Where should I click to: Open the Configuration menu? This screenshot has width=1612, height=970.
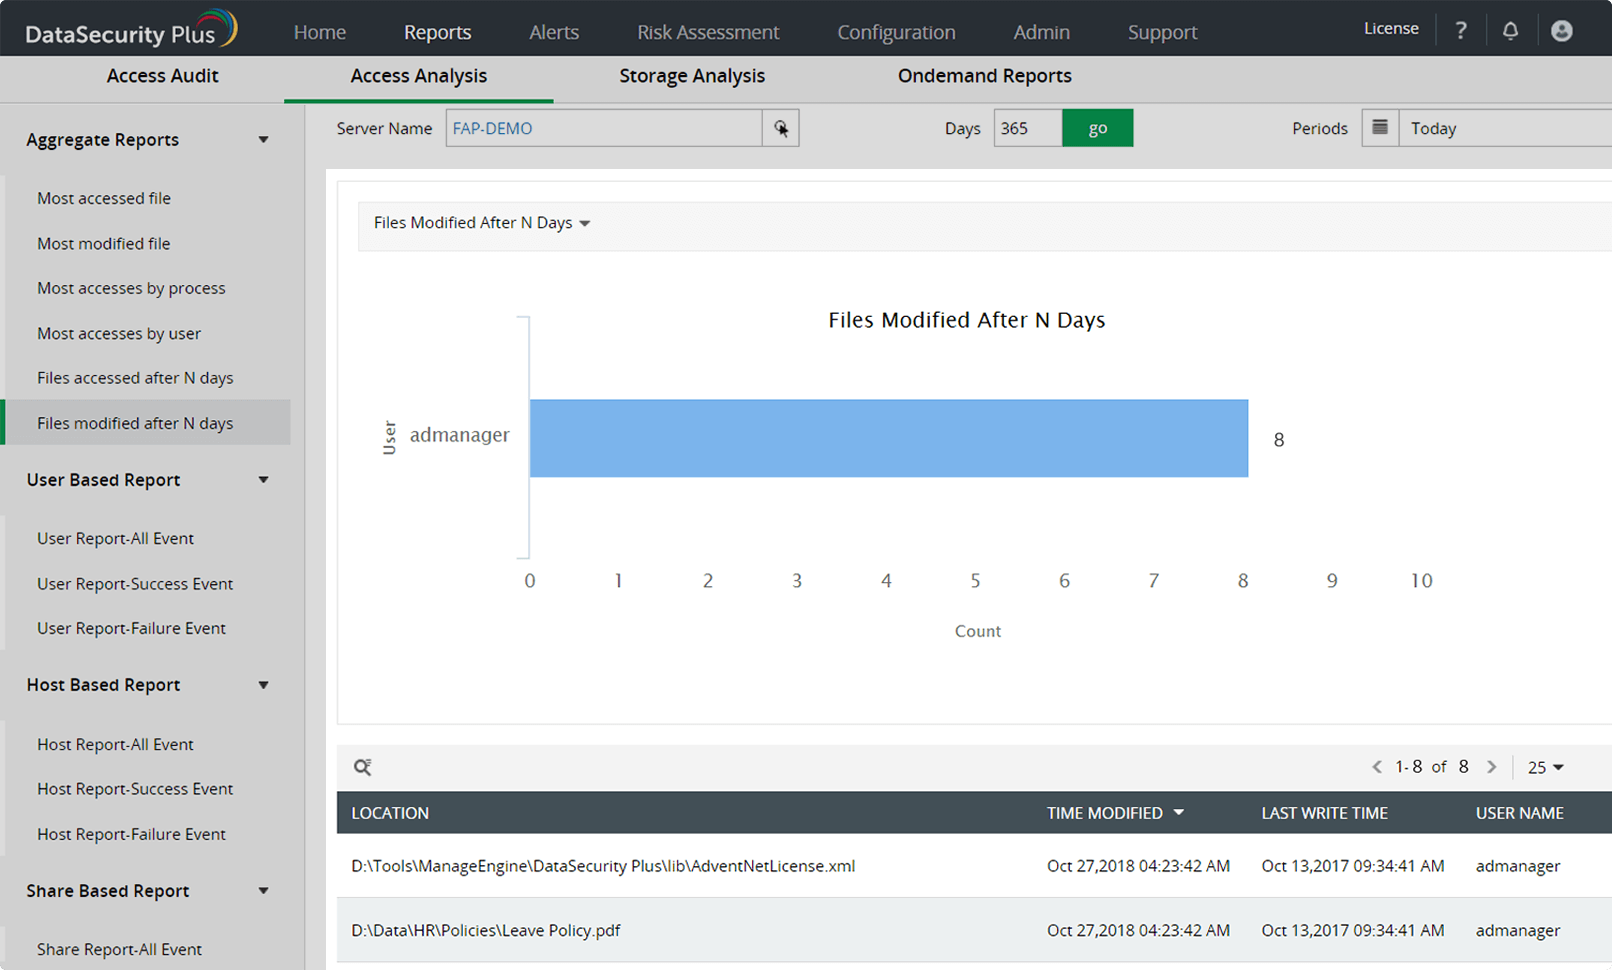pyautogui.click(x=896, y=32)
